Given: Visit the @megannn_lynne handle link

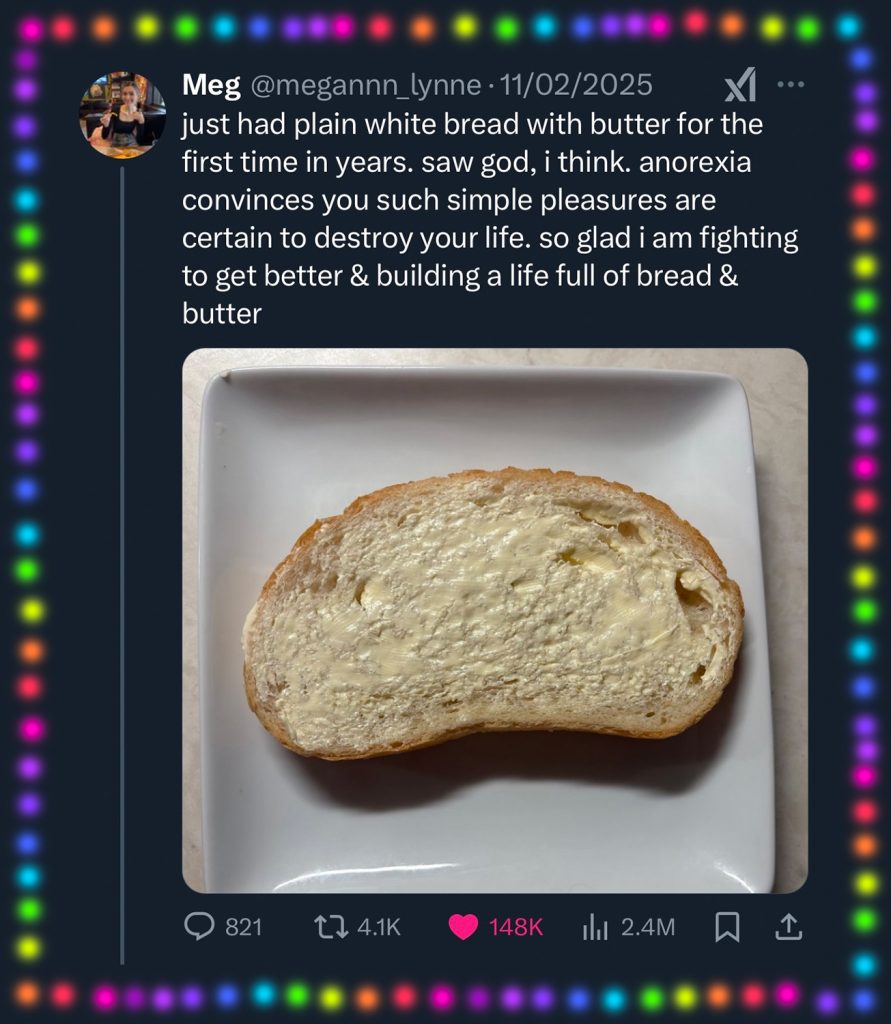Looking at the screenshot, I should click(364, 86).
